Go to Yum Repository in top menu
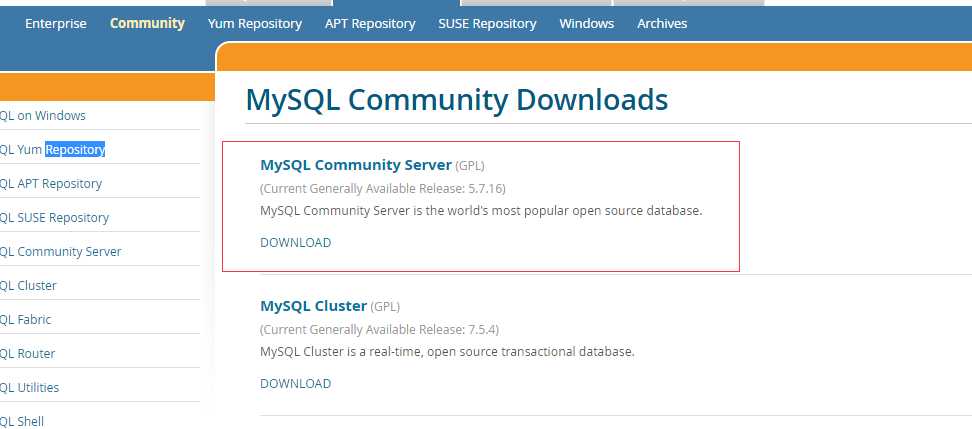This screenshot has height=429, width=972. tap(255, 24)
